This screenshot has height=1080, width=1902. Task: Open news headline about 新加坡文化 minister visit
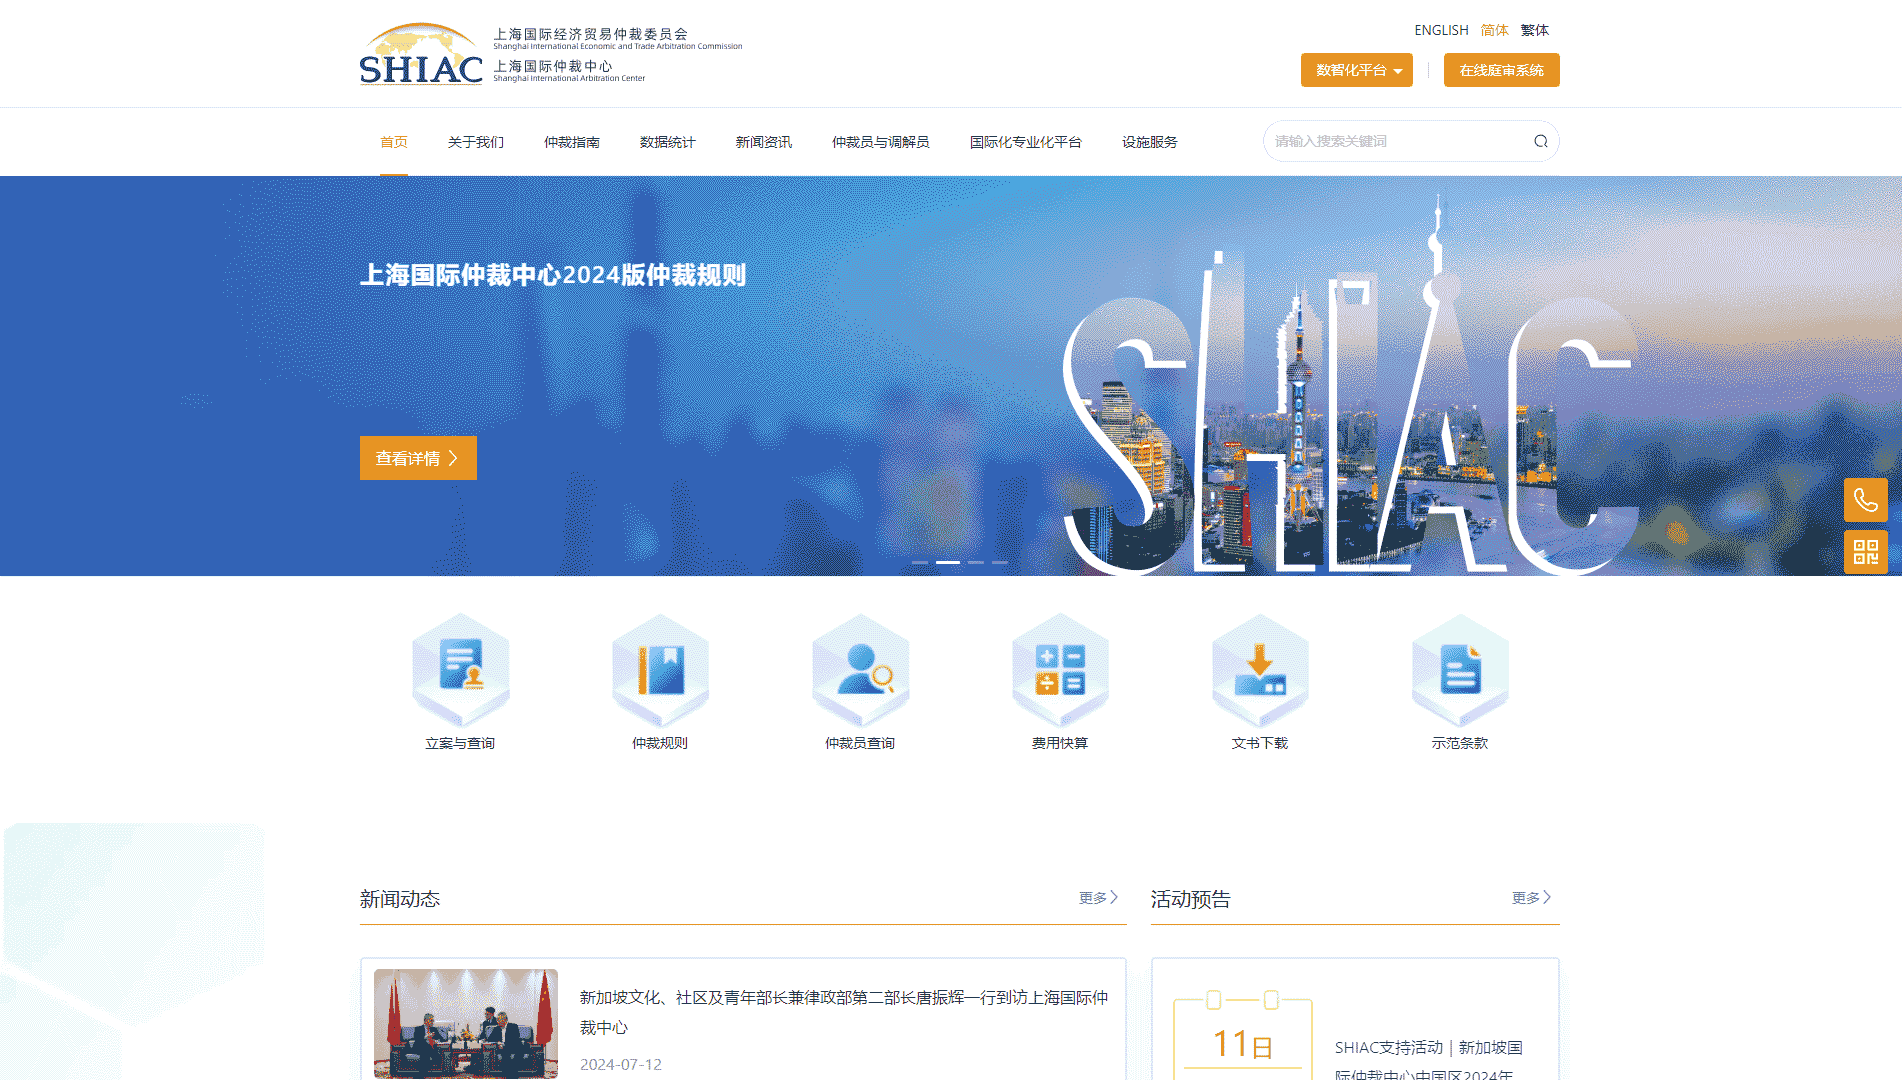[844, 1012]
